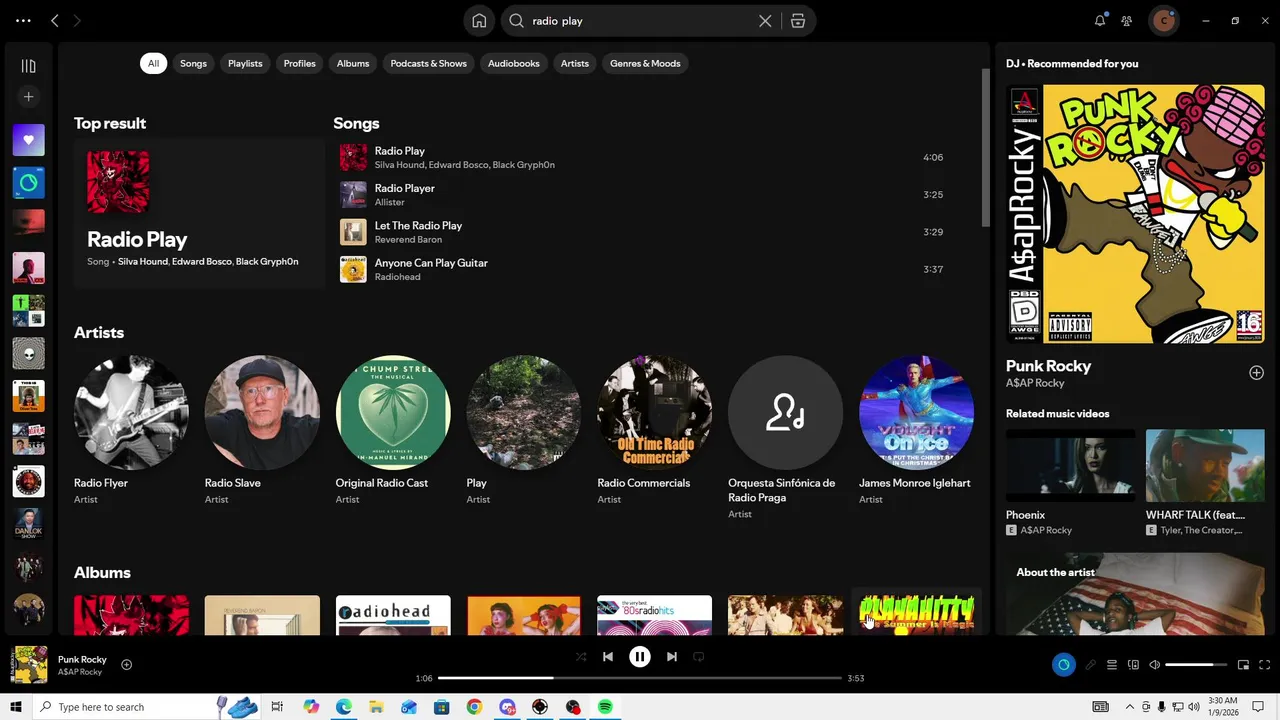
Task: Open Spotify icon in taskbar
Action: coord(605,707)
